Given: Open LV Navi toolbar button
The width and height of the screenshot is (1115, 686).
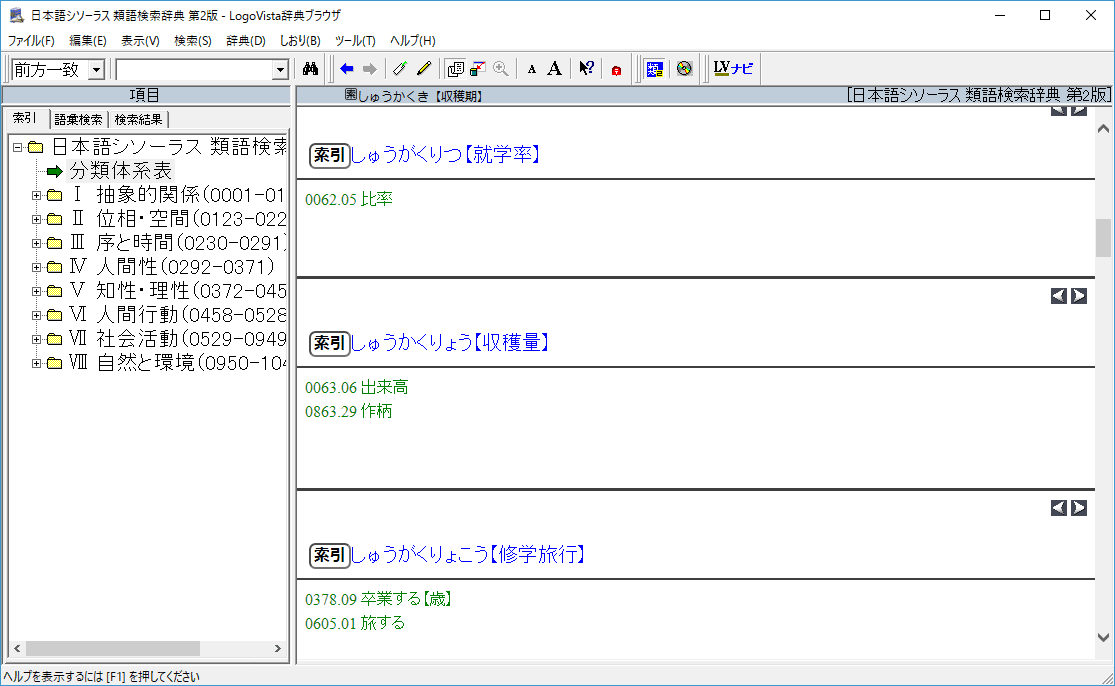Looking at the screenshot, I should click(733, 69).
